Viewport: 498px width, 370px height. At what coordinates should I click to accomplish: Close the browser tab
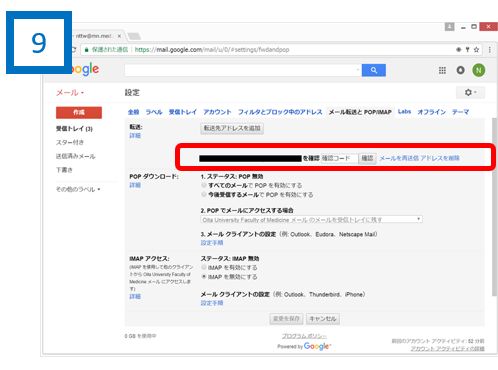point(119,36)
